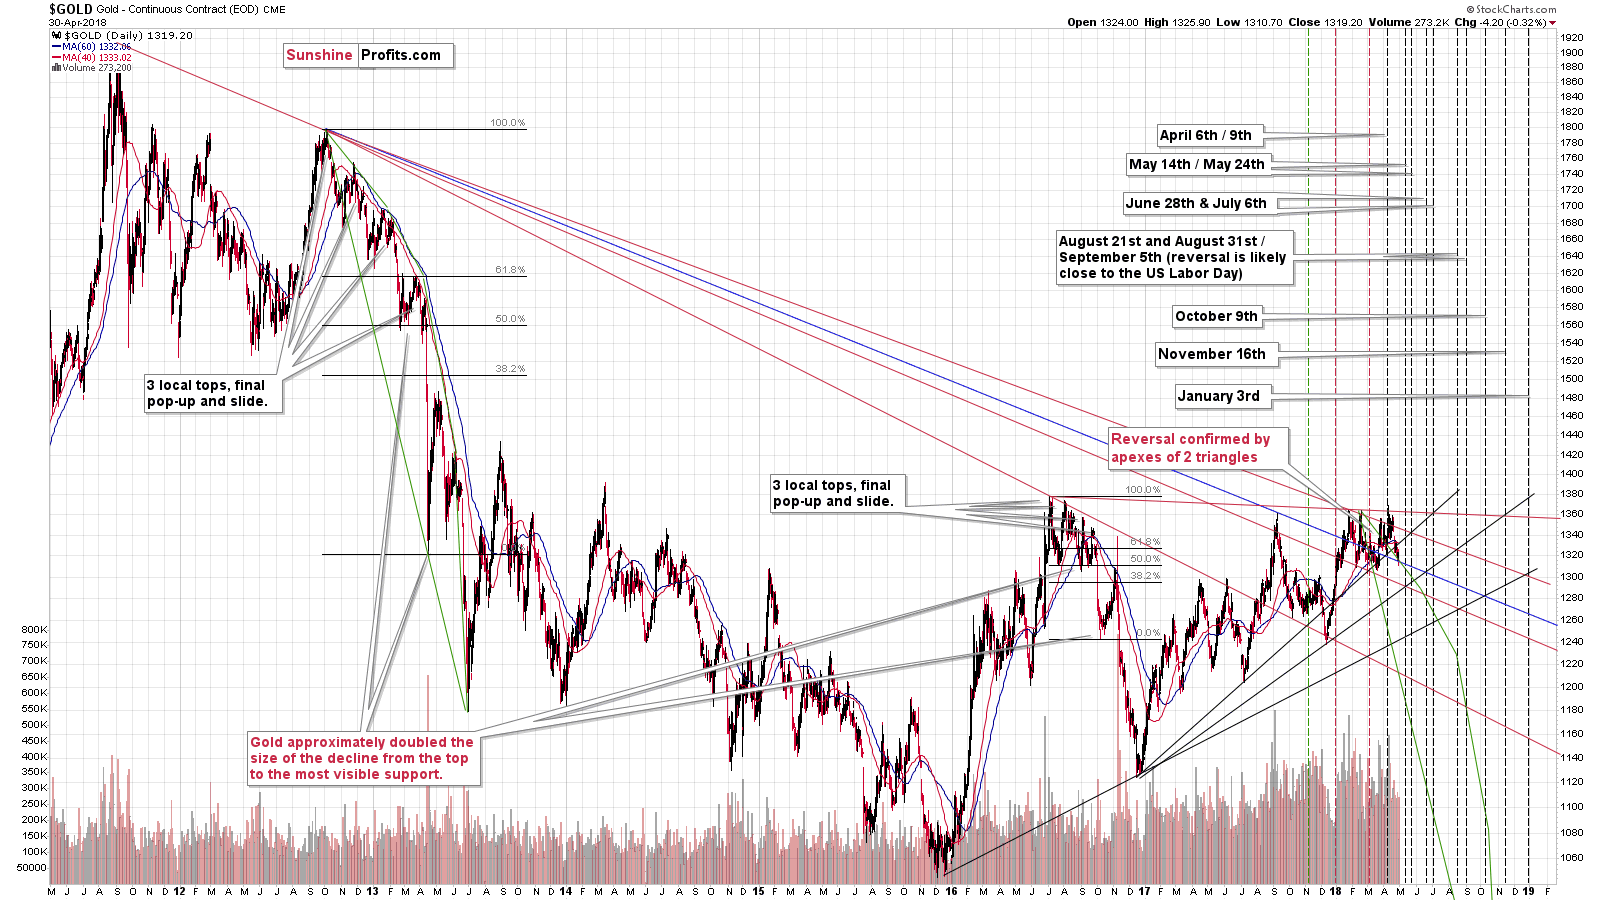Click the 'Volume 273.2K' header value
The height and width of the screenshot is (900, 1600).
click(x=1408, y=22)
